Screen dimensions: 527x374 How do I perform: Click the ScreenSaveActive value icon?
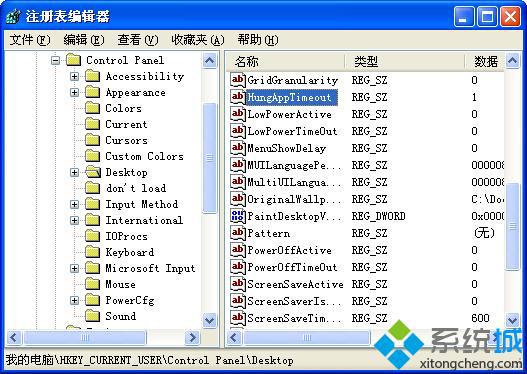(238, 284)
